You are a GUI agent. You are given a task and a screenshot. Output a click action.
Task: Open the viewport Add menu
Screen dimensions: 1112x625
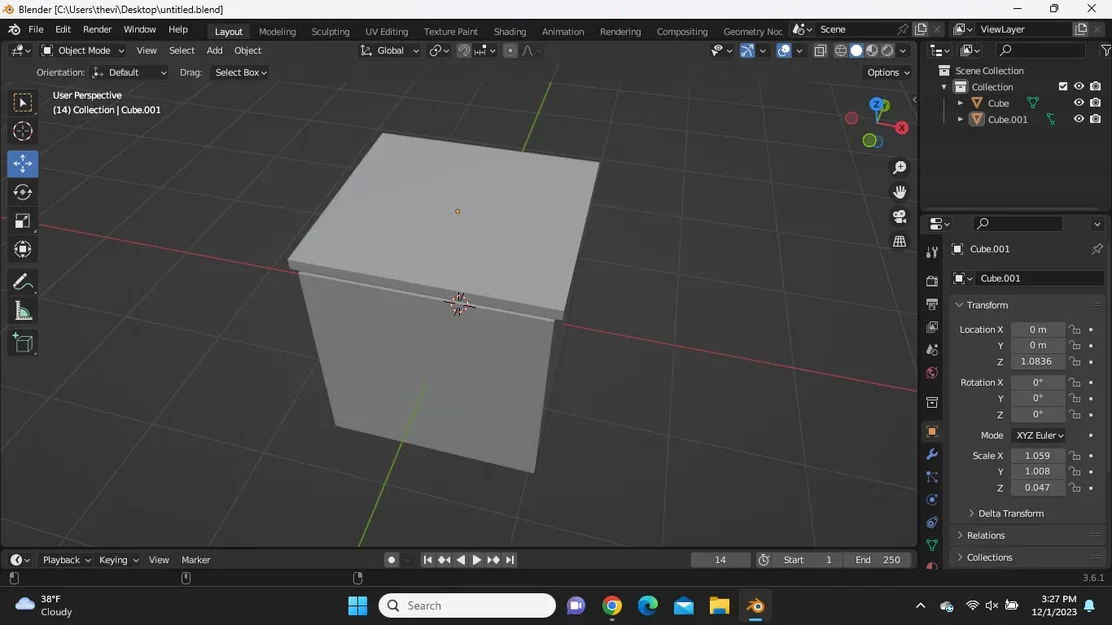214,50
